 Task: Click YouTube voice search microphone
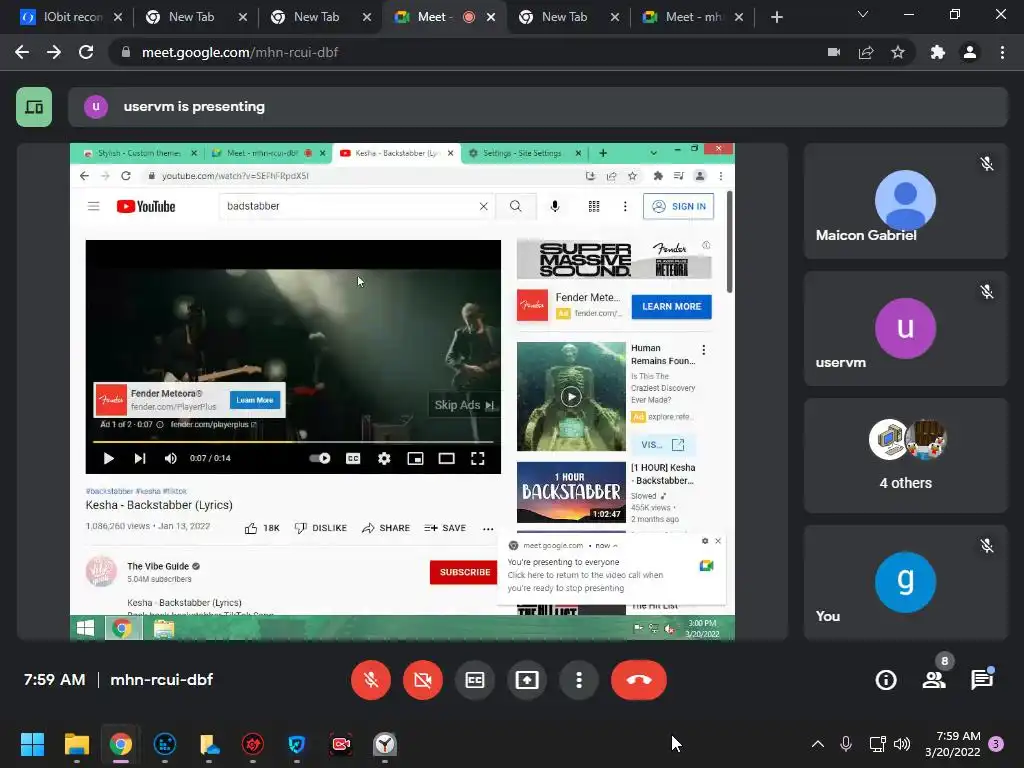click(554, 206)
